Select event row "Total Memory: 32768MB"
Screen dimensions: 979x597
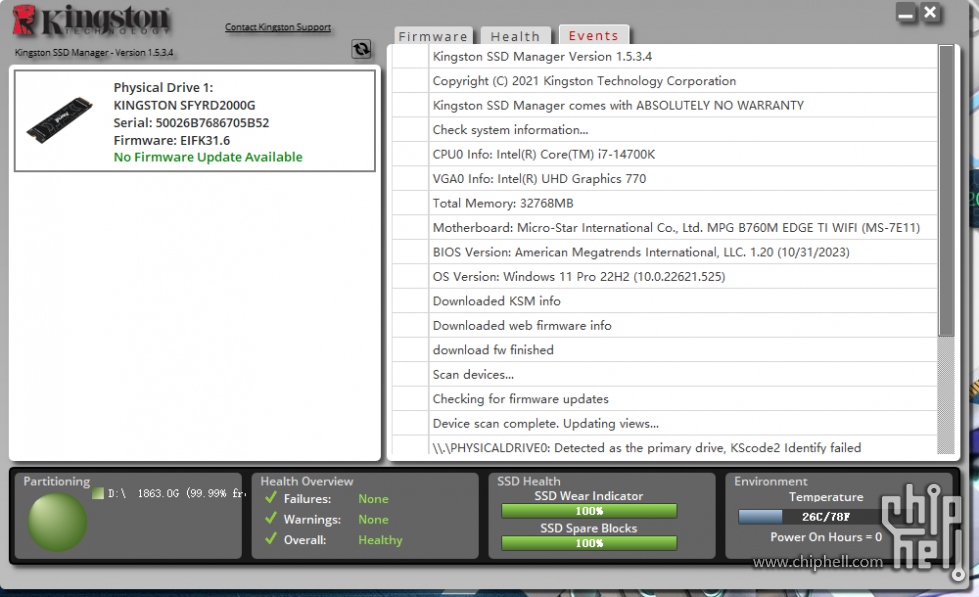pos(665,203)
